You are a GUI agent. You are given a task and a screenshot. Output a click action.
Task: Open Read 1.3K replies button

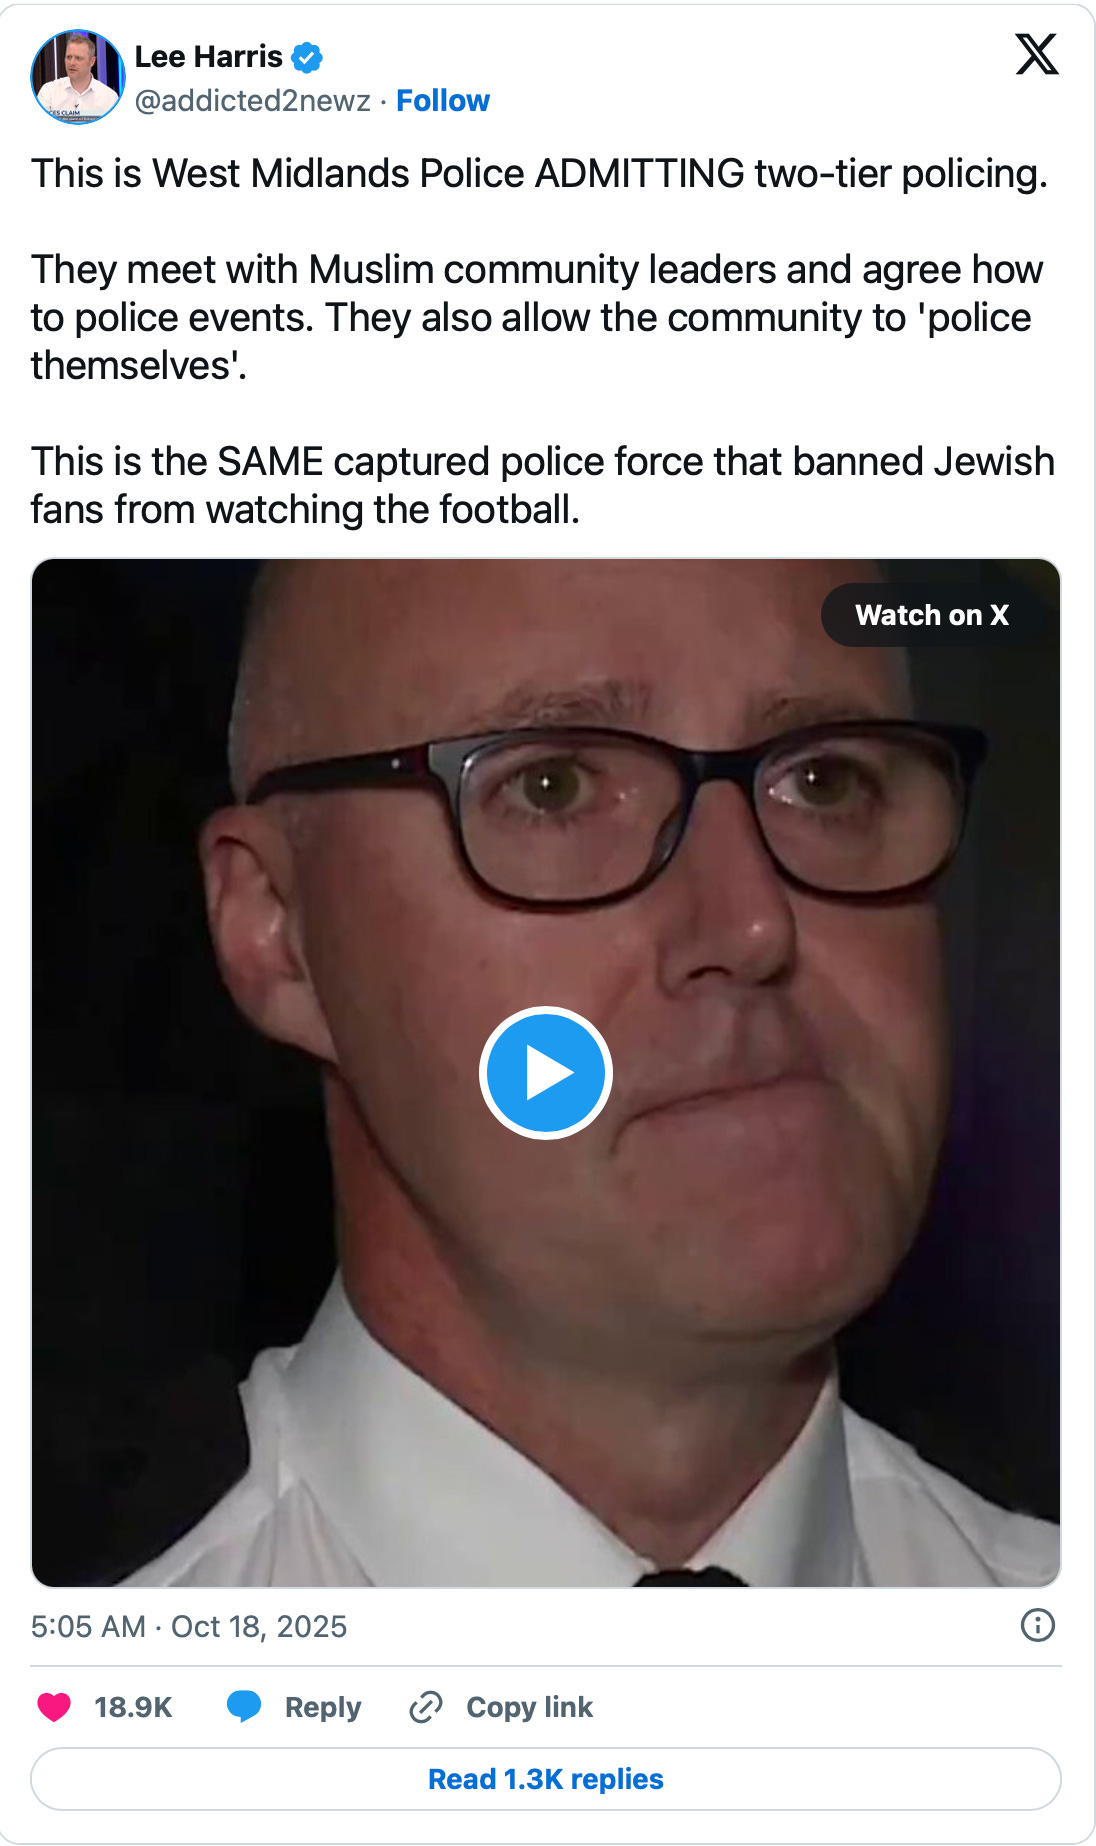[x=546, y=1779]
